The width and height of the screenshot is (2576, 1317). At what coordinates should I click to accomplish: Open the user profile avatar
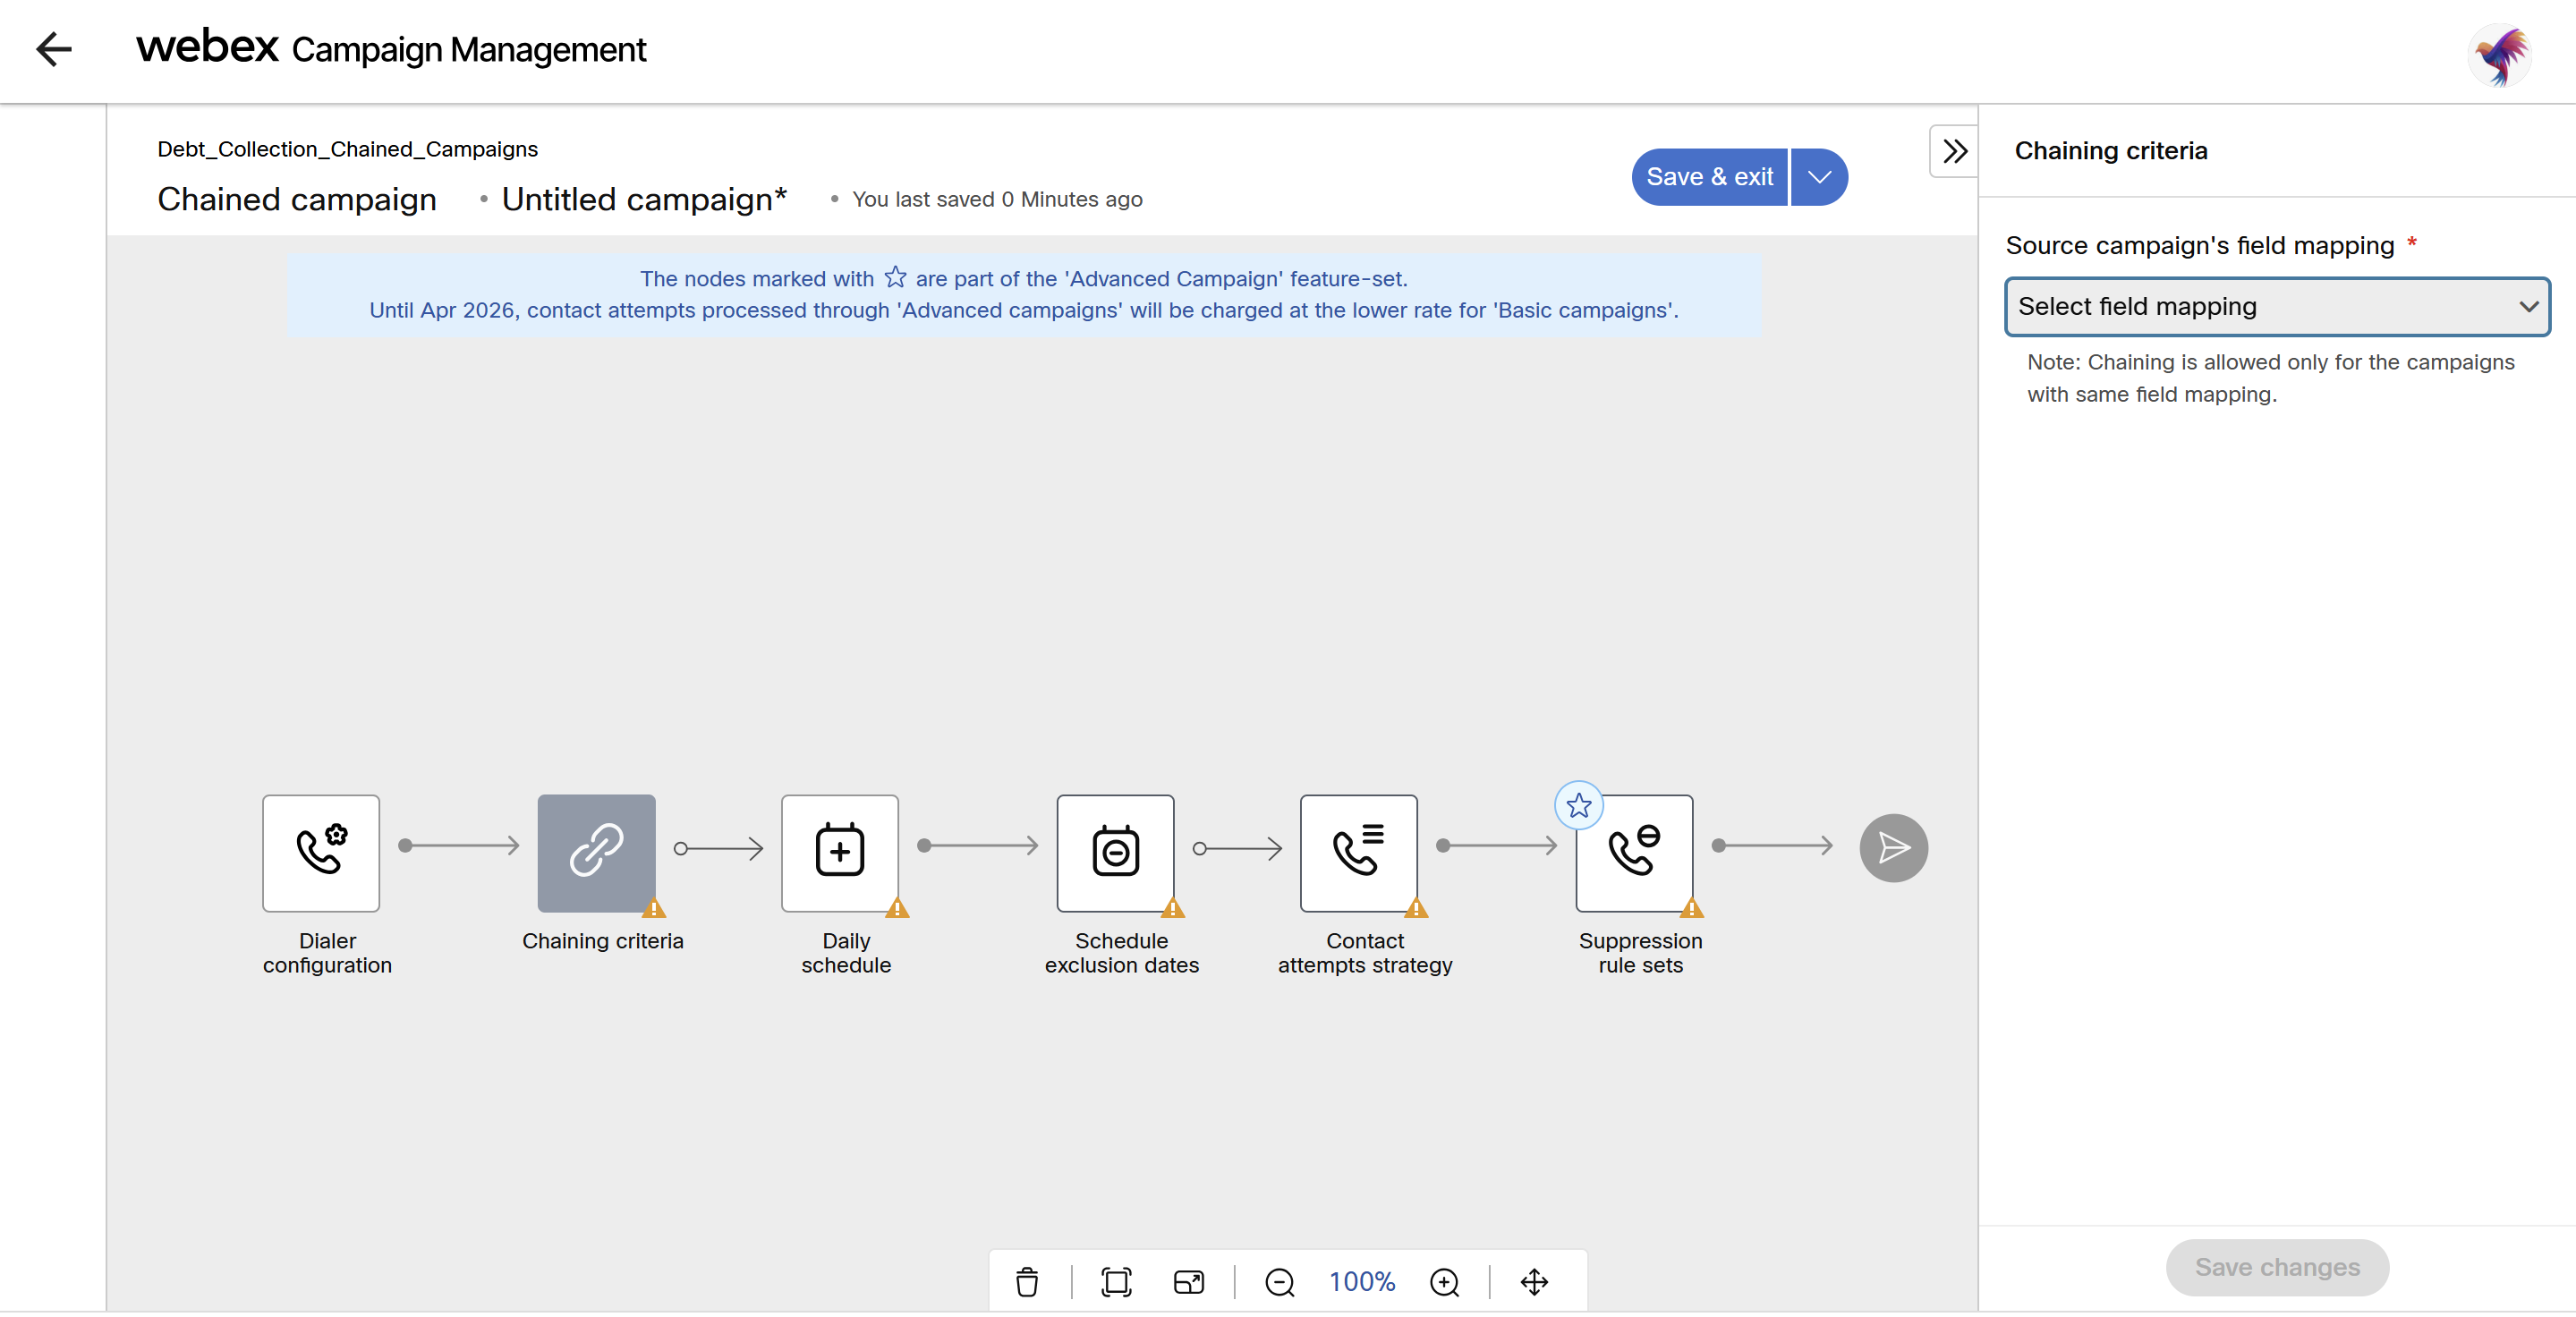click(x=2499, y=54)
